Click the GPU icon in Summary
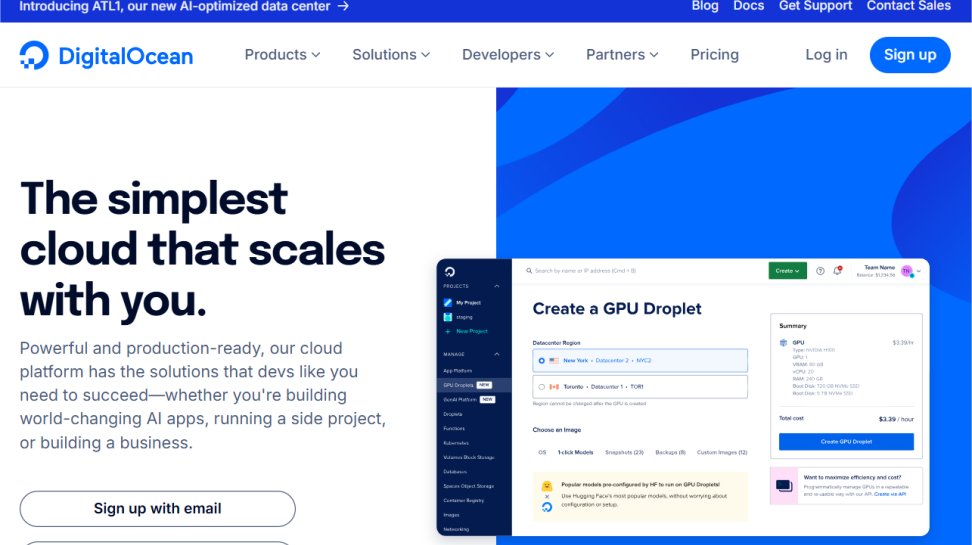Screen dimensions: 972x545 (784, 342)
